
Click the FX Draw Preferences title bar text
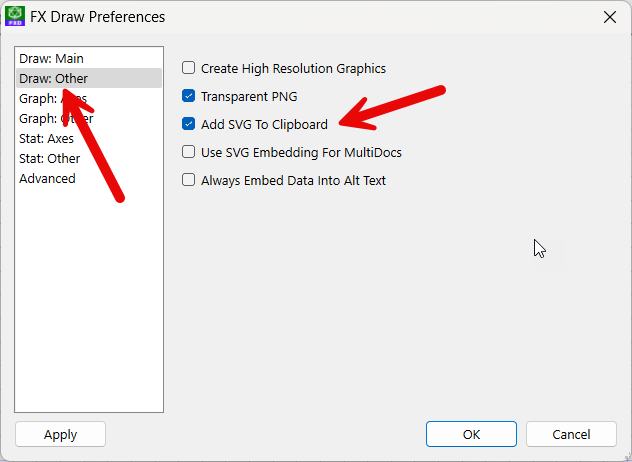click(98, 17)
